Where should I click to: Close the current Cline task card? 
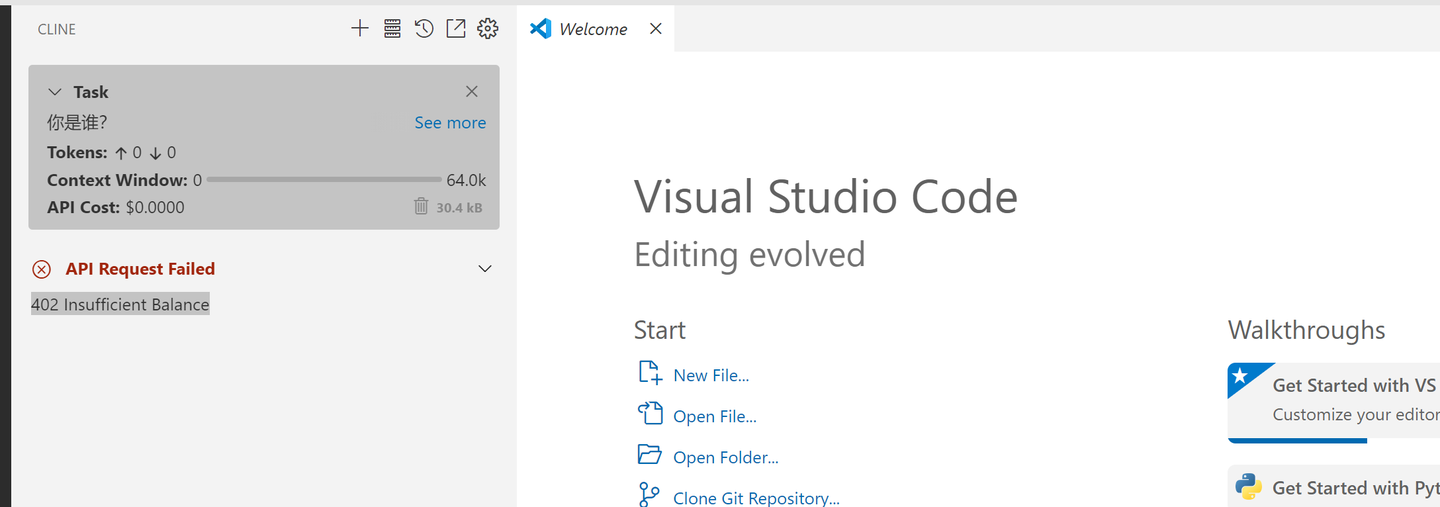(x=472, y=92)
